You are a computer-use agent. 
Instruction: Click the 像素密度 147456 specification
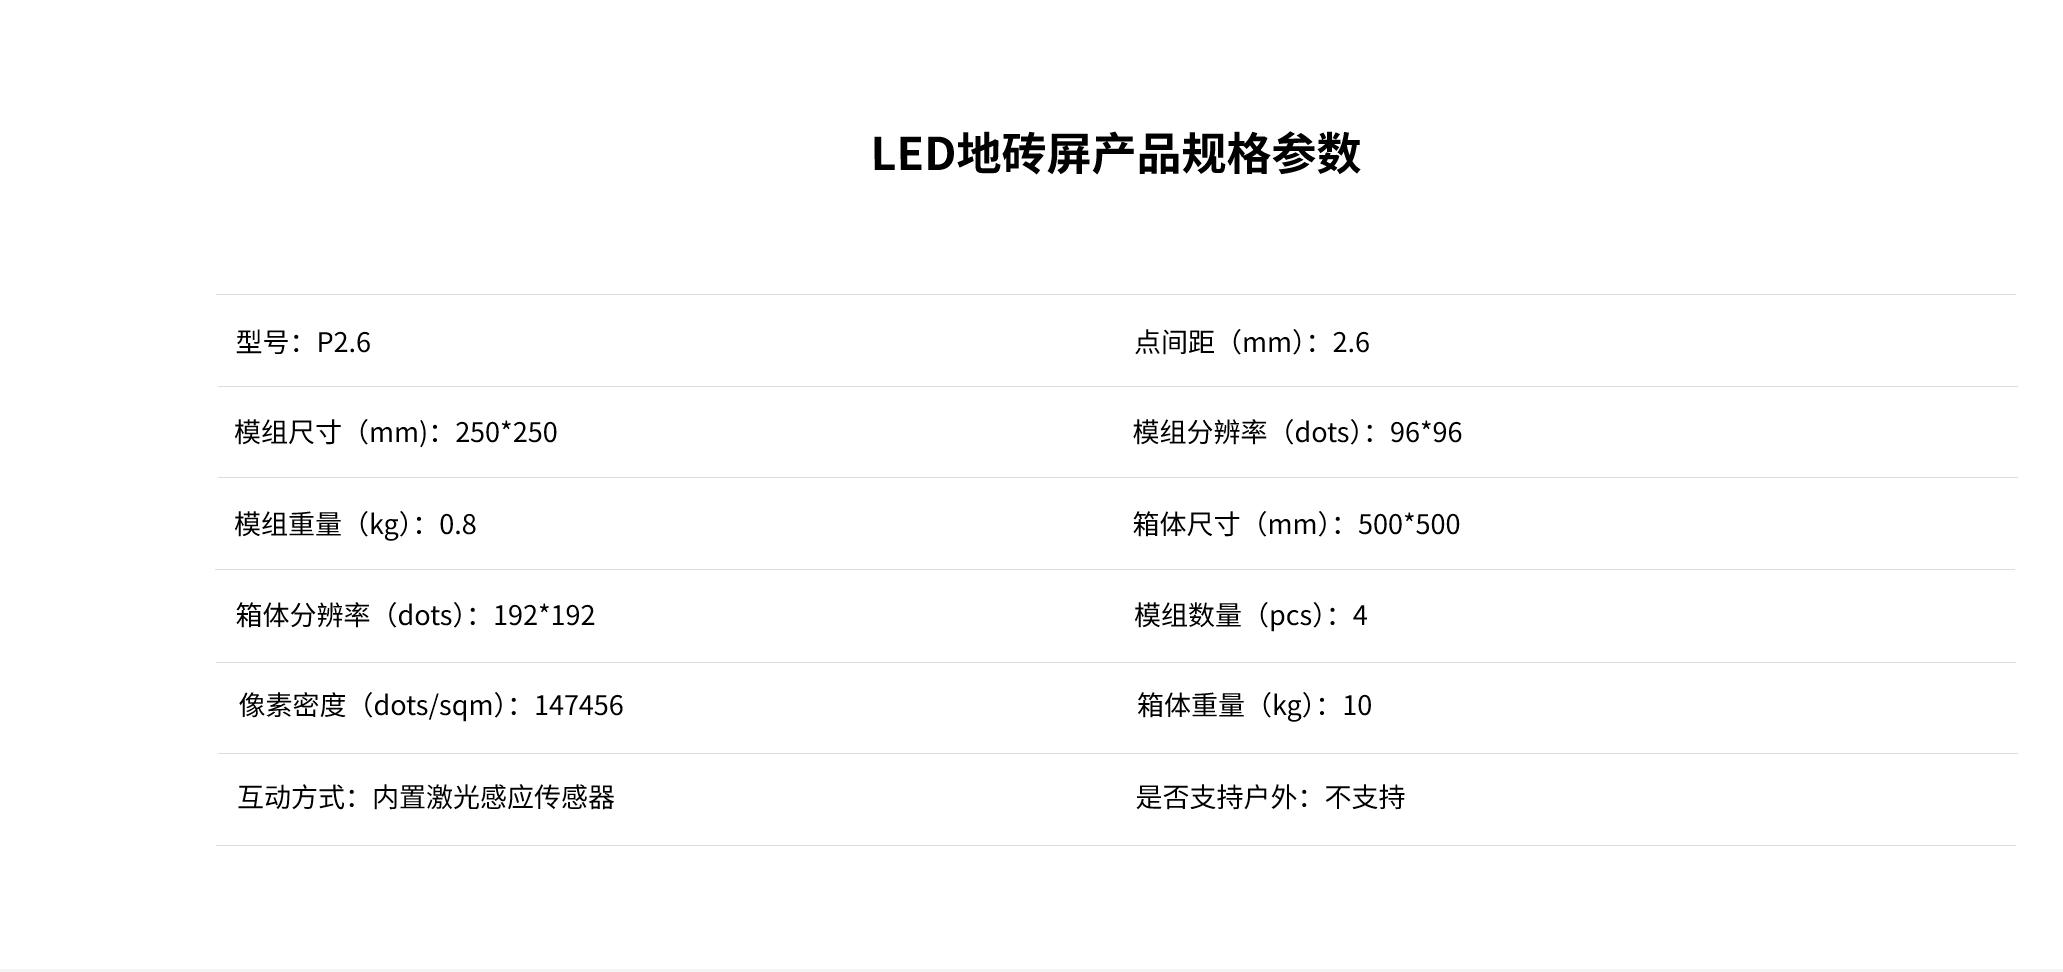430,705
